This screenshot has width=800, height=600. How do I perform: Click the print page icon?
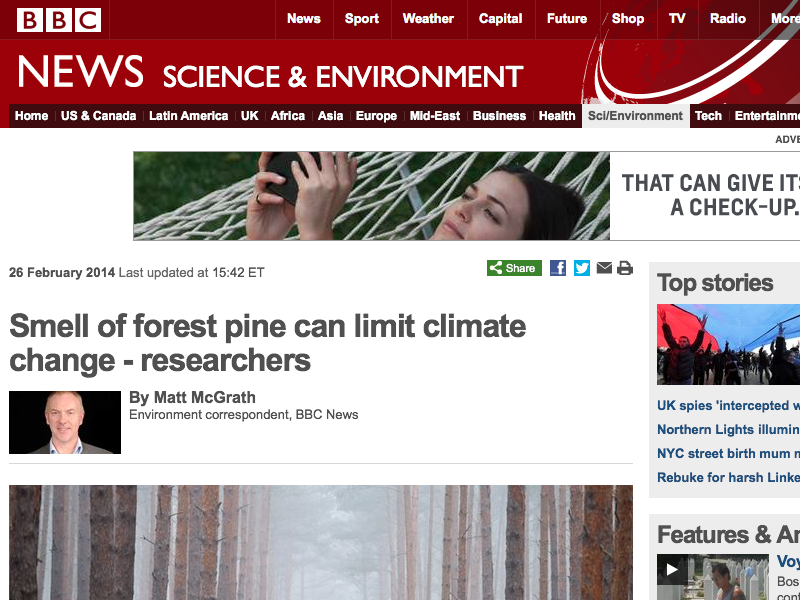pyautogui.click(x=625, y=268)
